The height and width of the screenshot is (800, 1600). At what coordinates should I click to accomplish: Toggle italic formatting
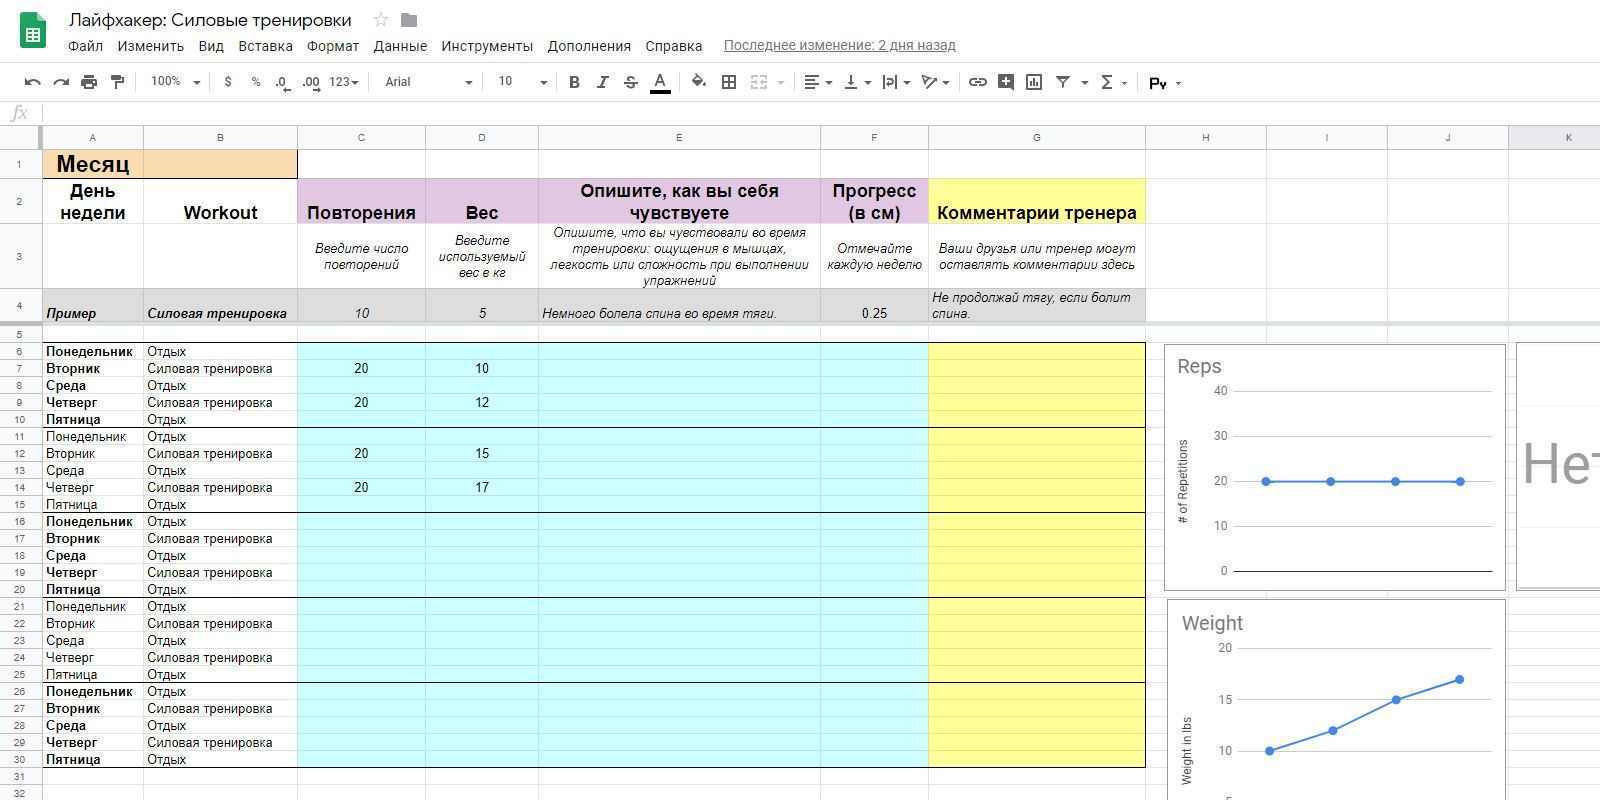click(602, 82)
